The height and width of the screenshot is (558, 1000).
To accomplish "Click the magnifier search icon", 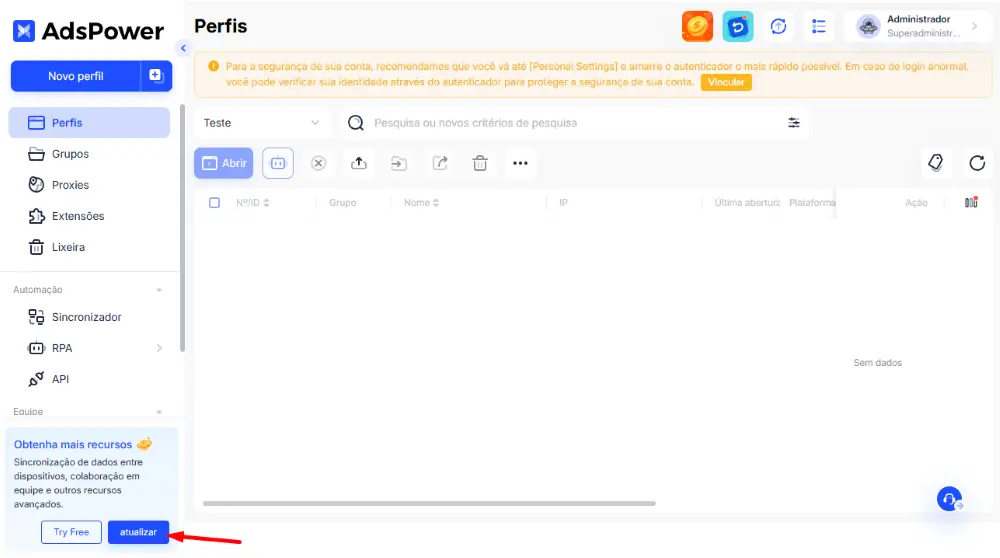I will coord(356,122).
